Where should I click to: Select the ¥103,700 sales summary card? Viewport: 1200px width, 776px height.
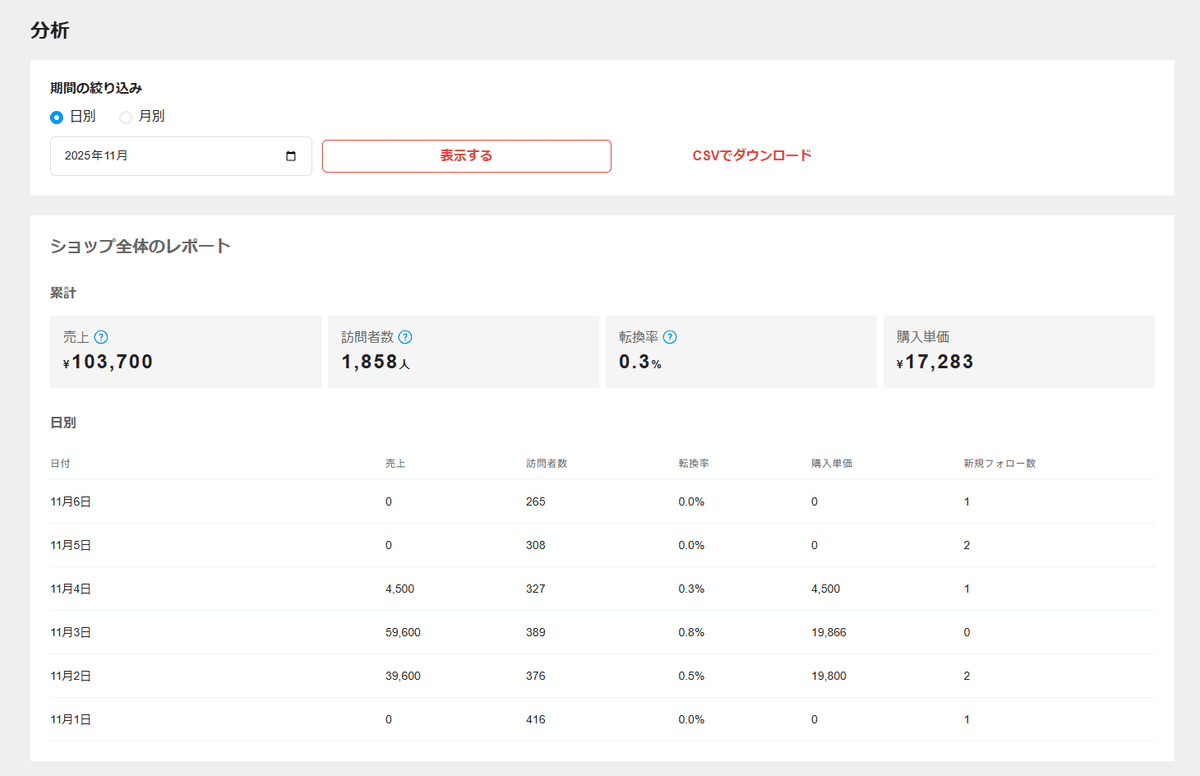(x=185, y=351)
